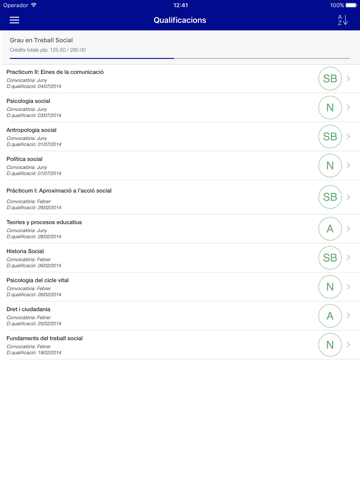Viewport: 360px width, 480px height.
Task: Tap the battery indicator in status bar
Action: 351,5
